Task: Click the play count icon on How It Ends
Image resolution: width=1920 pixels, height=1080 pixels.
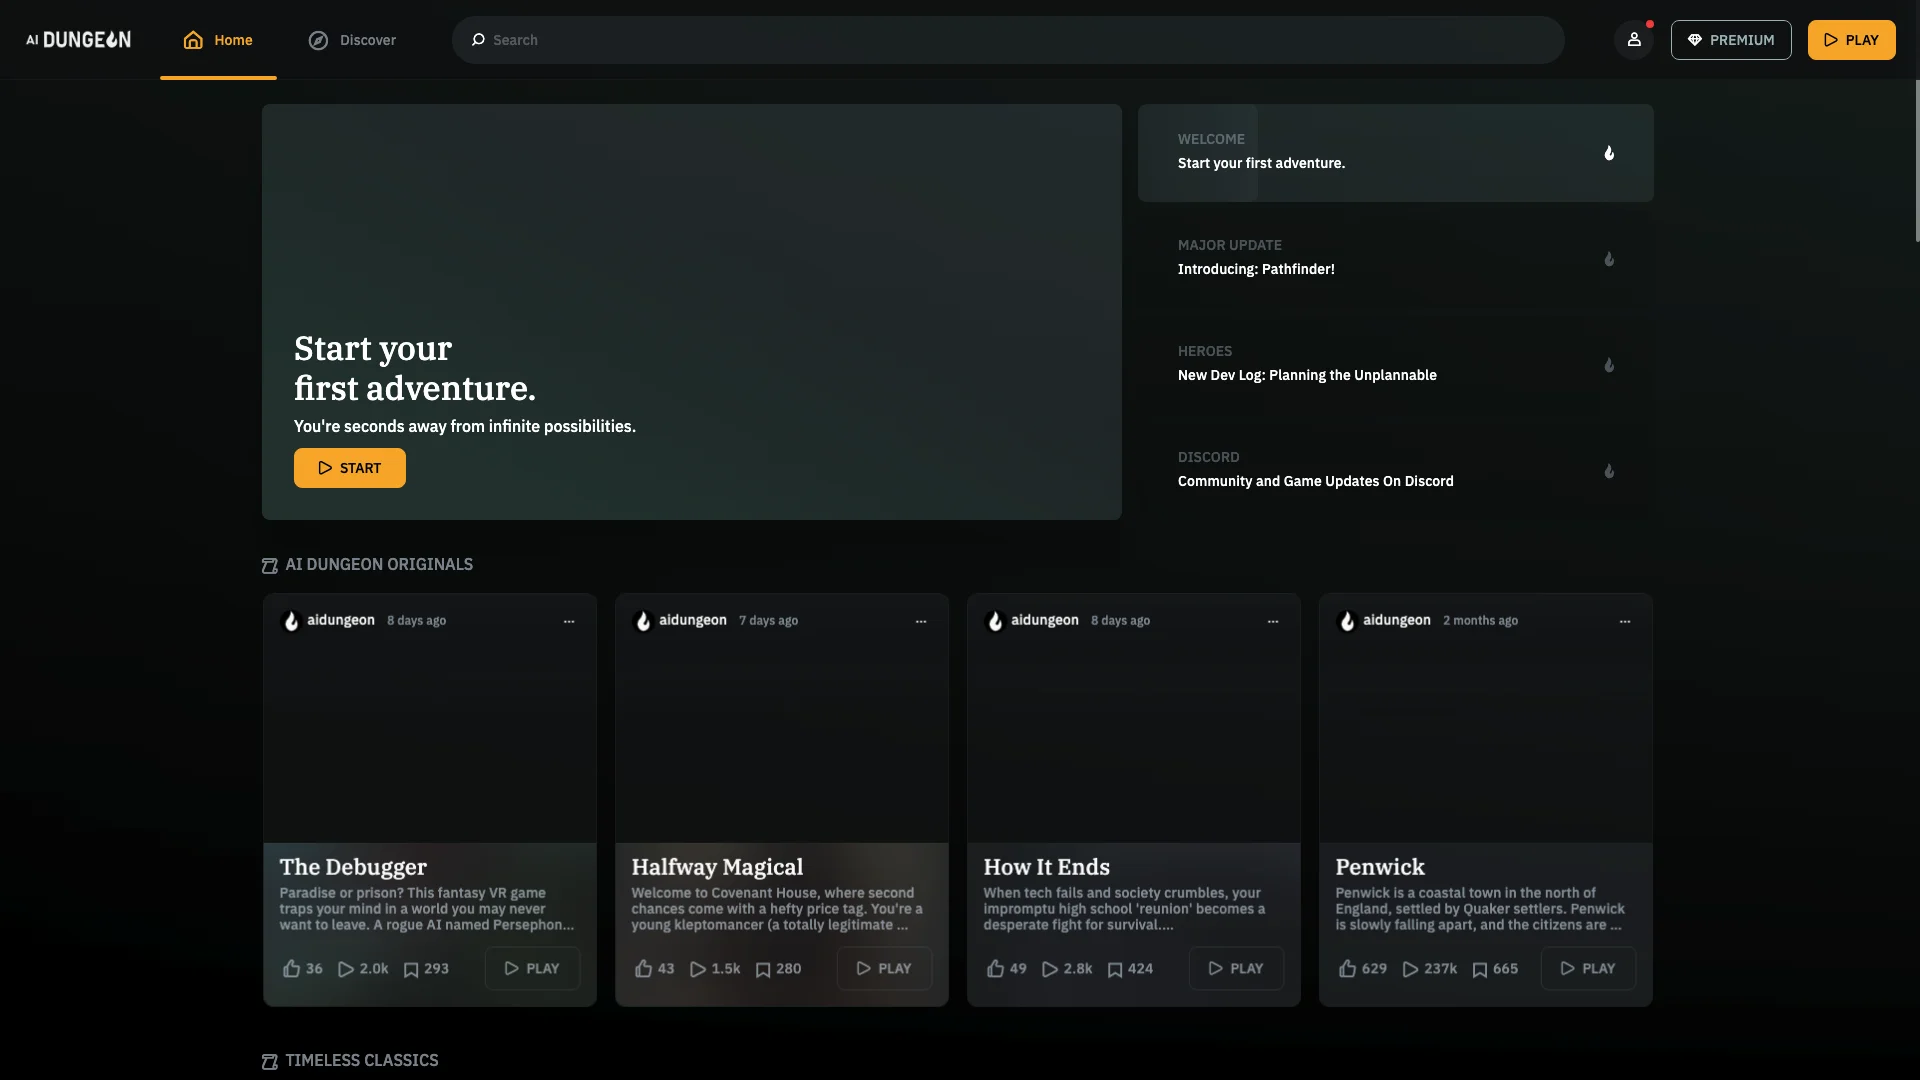Action: coord(1050,969)
